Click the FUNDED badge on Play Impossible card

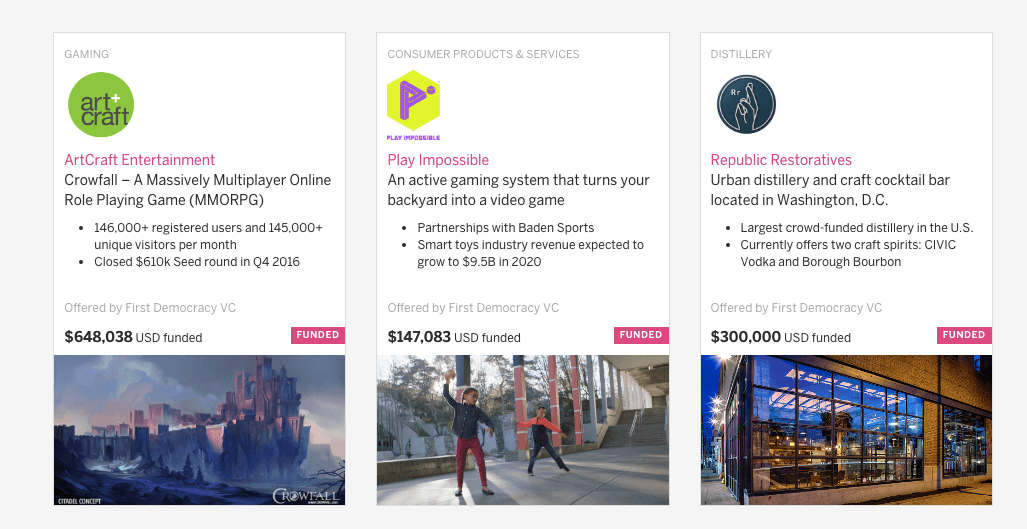[x=641, y=335]
